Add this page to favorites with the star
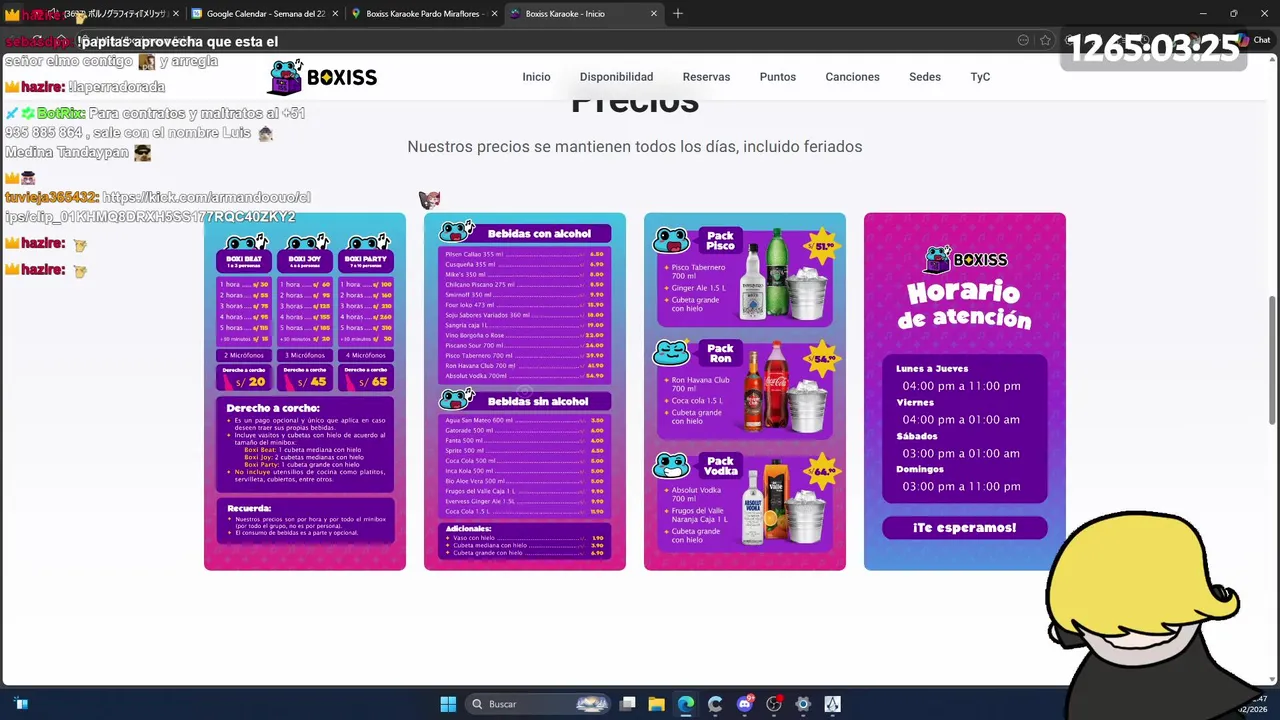Viewport: 1280px width, 720px height. click(1045, 40)
